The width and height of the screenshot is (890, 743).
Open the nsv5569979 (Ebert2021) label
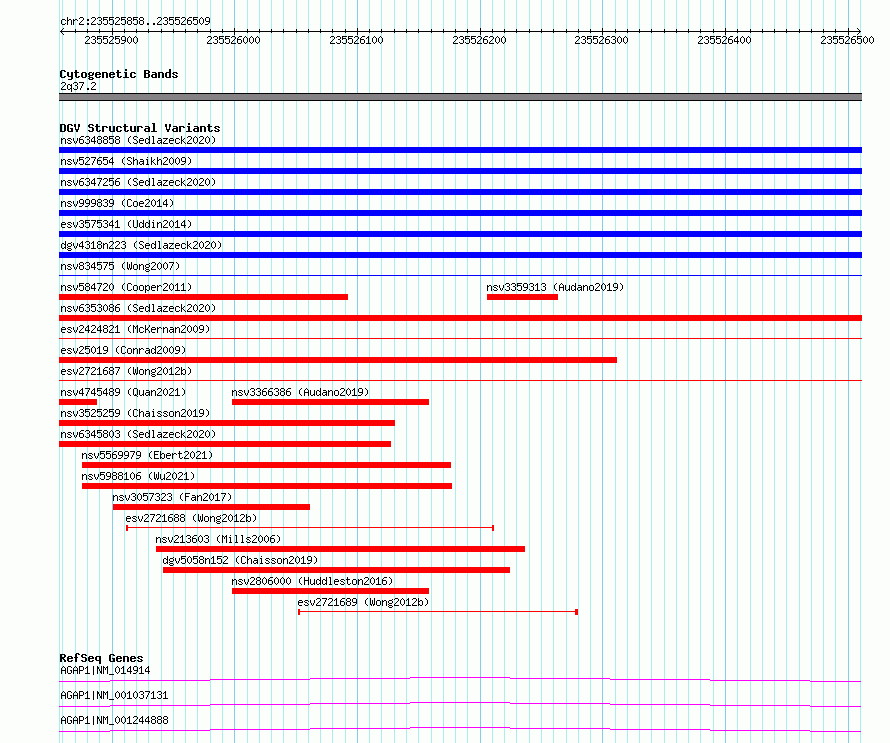pyautogui.click(x=147, y=455)
